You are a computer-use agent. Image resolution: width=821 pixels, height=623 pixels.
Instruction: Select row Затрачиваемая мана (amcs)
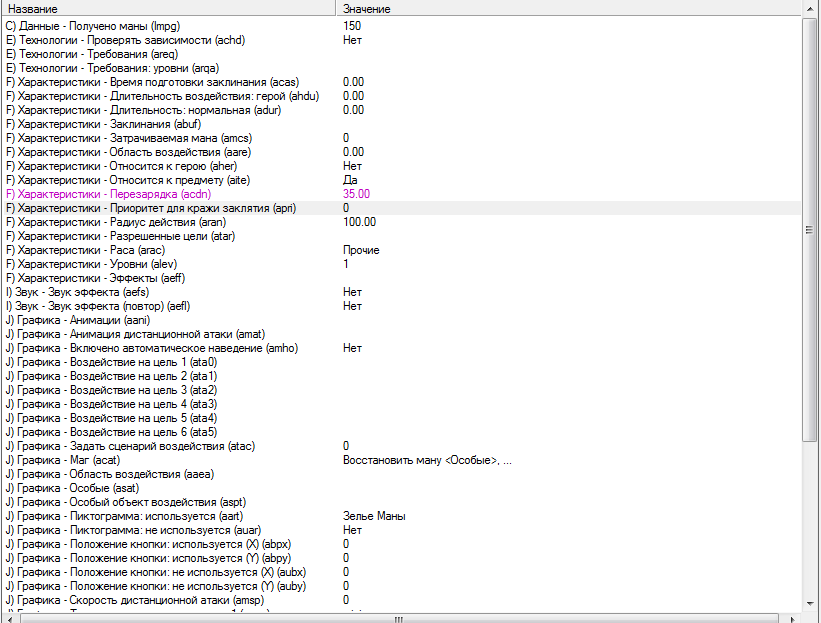coord(402,138)
